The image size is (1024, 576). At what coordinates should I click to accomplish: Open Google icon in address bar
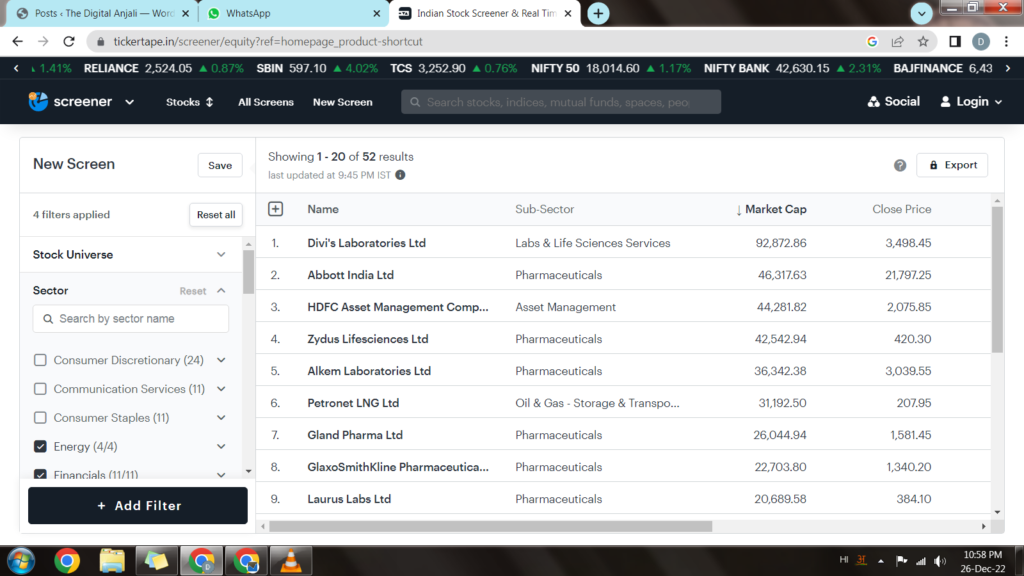[872, 41]
